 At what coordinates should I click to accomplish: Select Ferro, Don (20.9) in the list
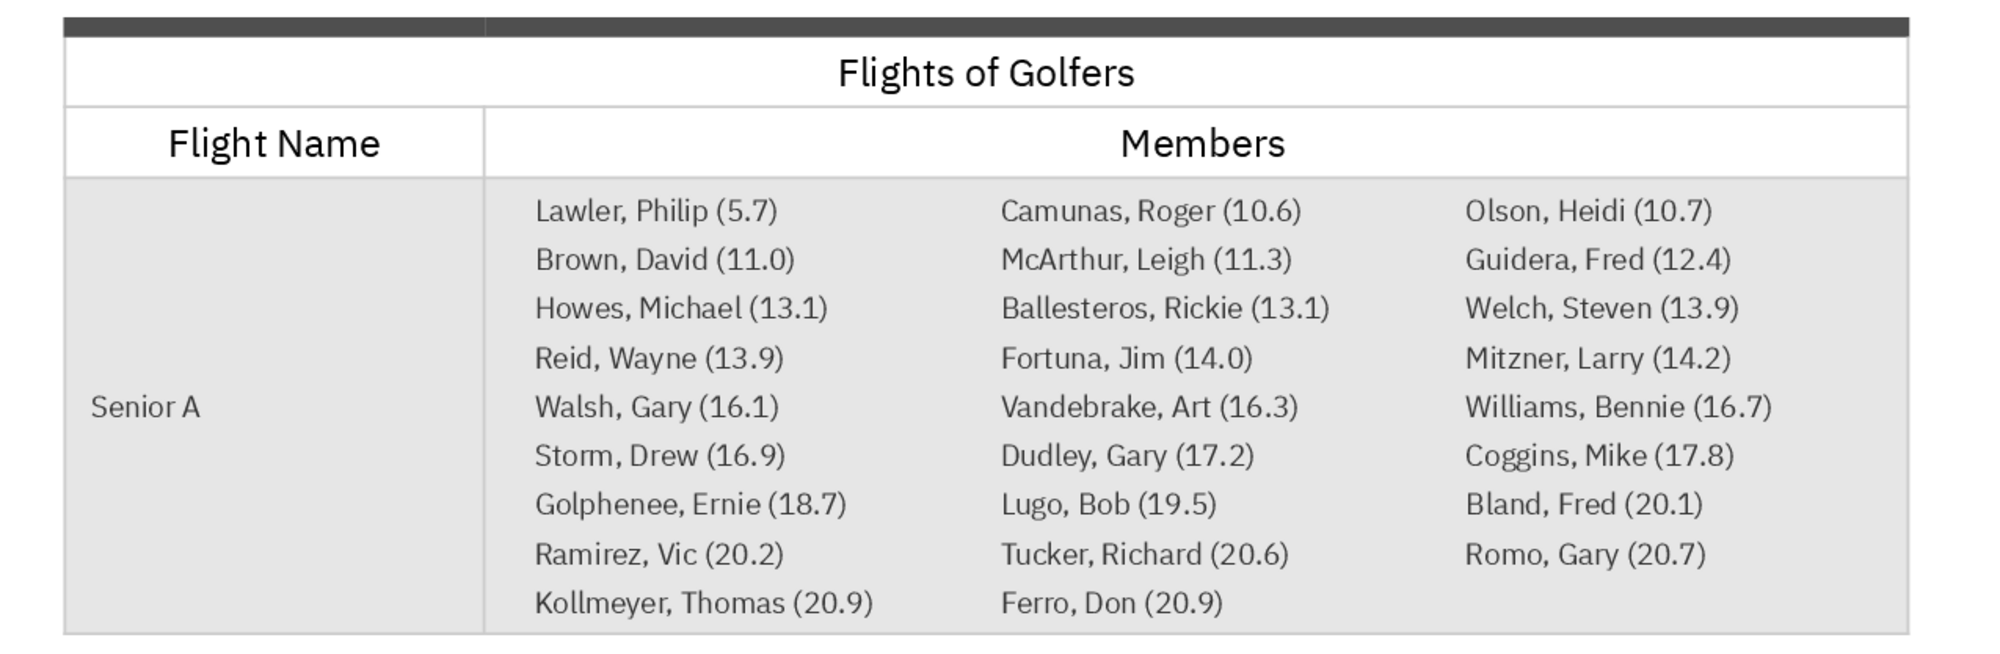(x=1111, y=603)
